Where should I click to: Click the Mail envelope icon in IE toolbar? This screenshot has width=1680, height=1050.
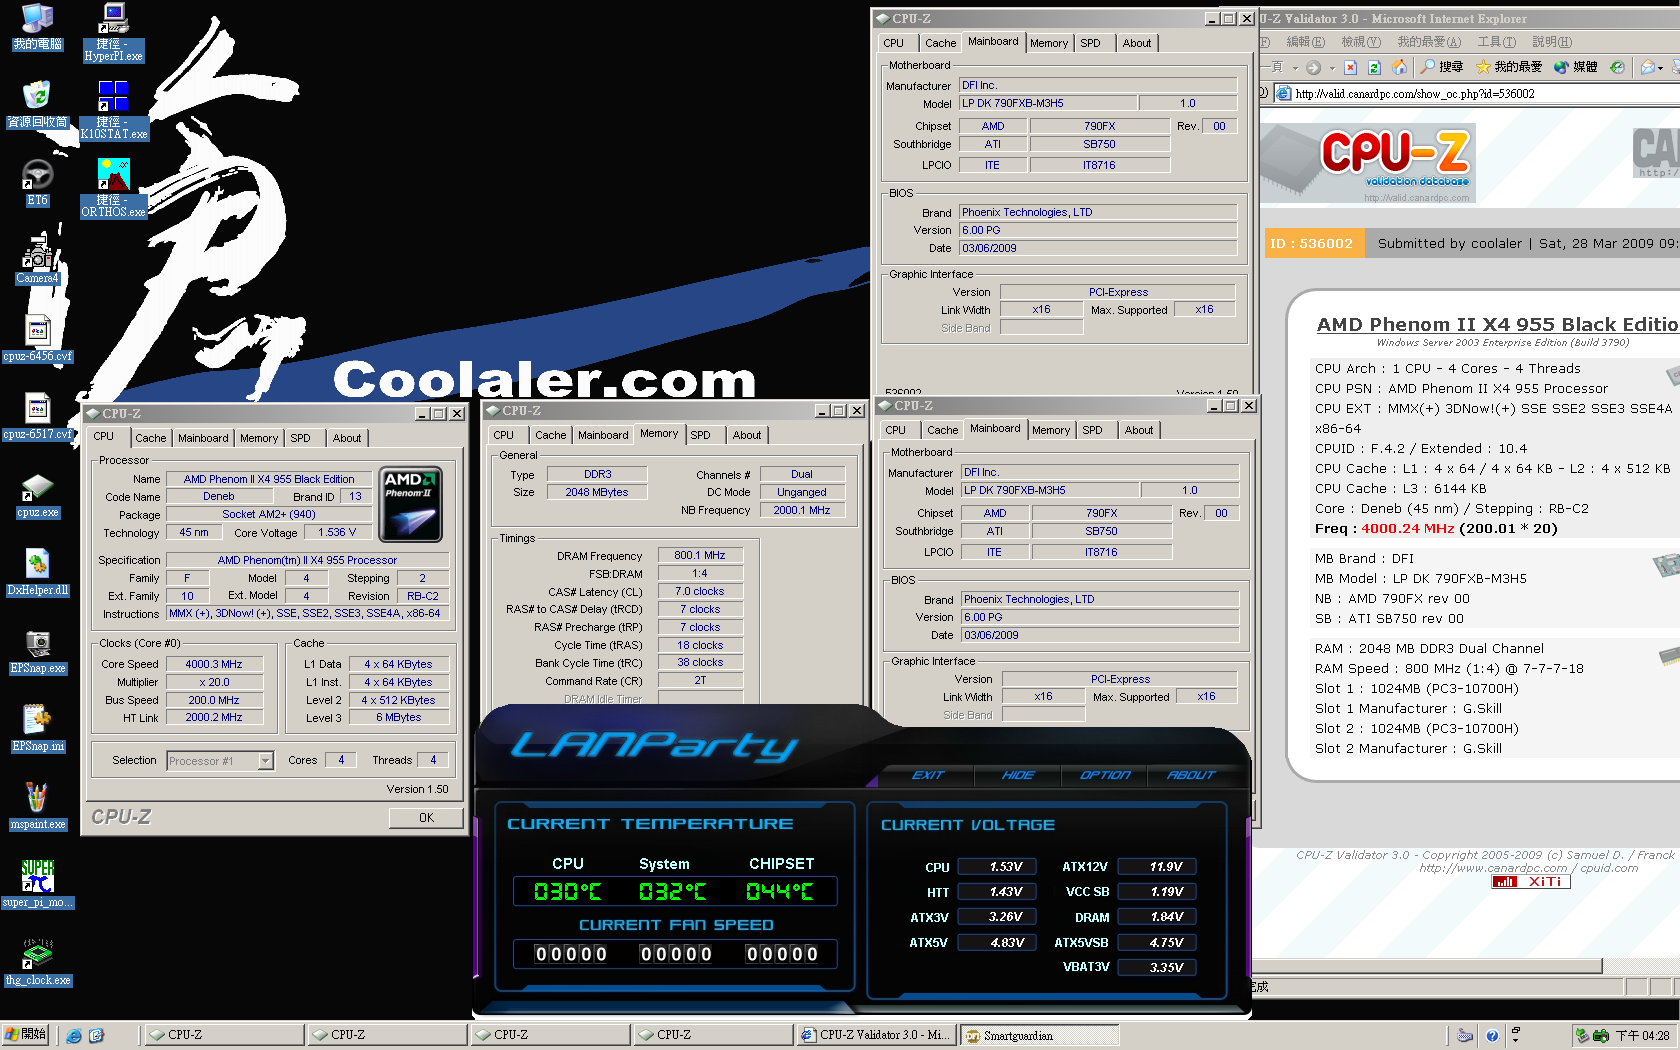[1648, 67]
